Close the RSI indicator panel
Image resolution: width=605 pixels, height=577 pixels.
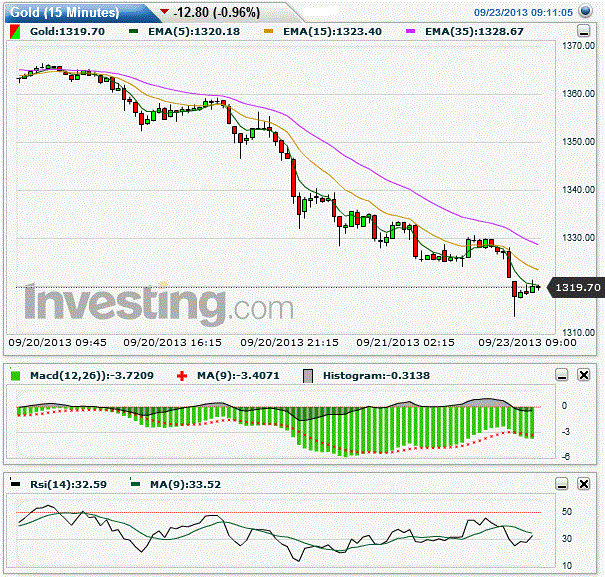coord(584,484)
